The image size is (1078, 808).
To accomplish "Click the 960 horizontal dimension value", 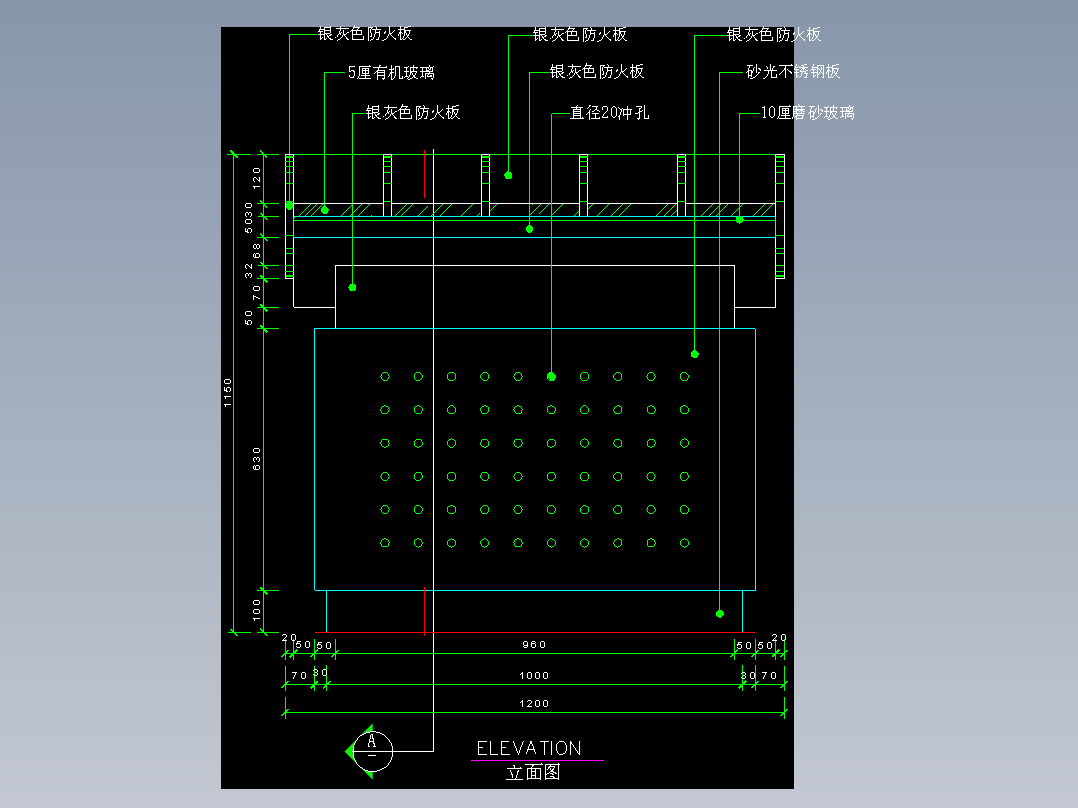I will [x=534, y=644].
